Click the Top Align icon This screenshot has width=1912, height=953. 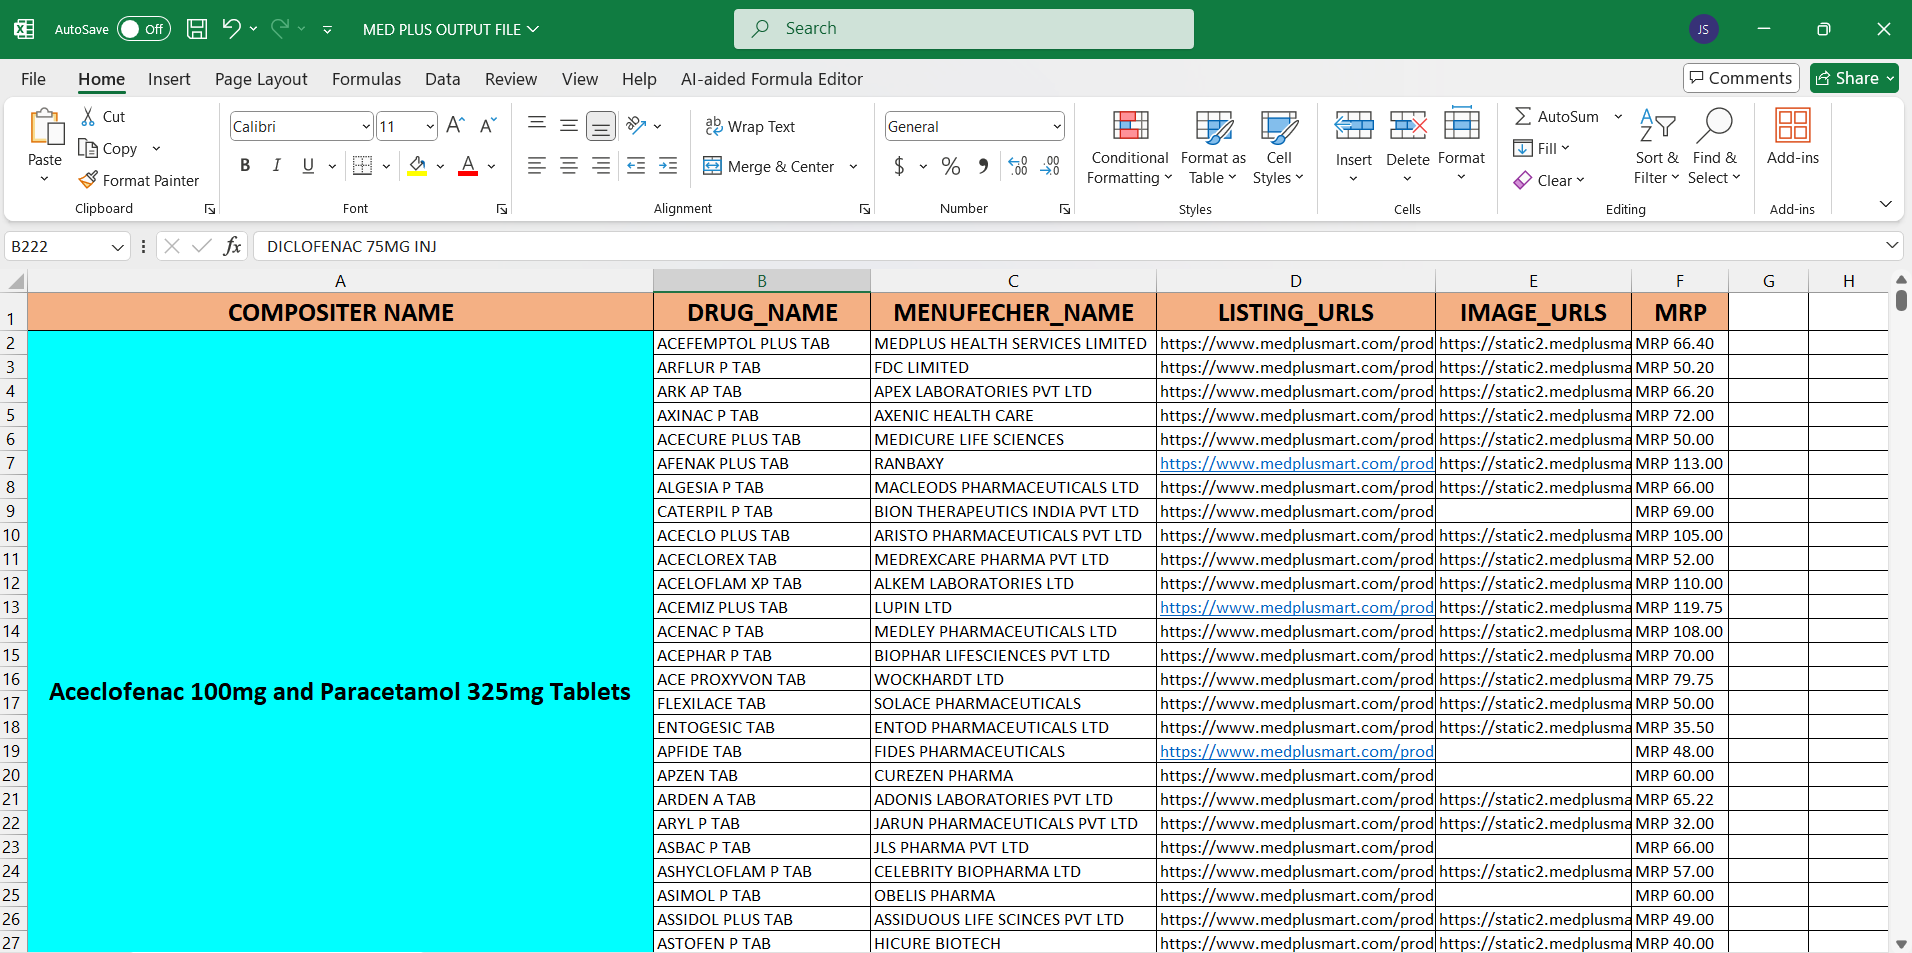[x=537, y=126]
